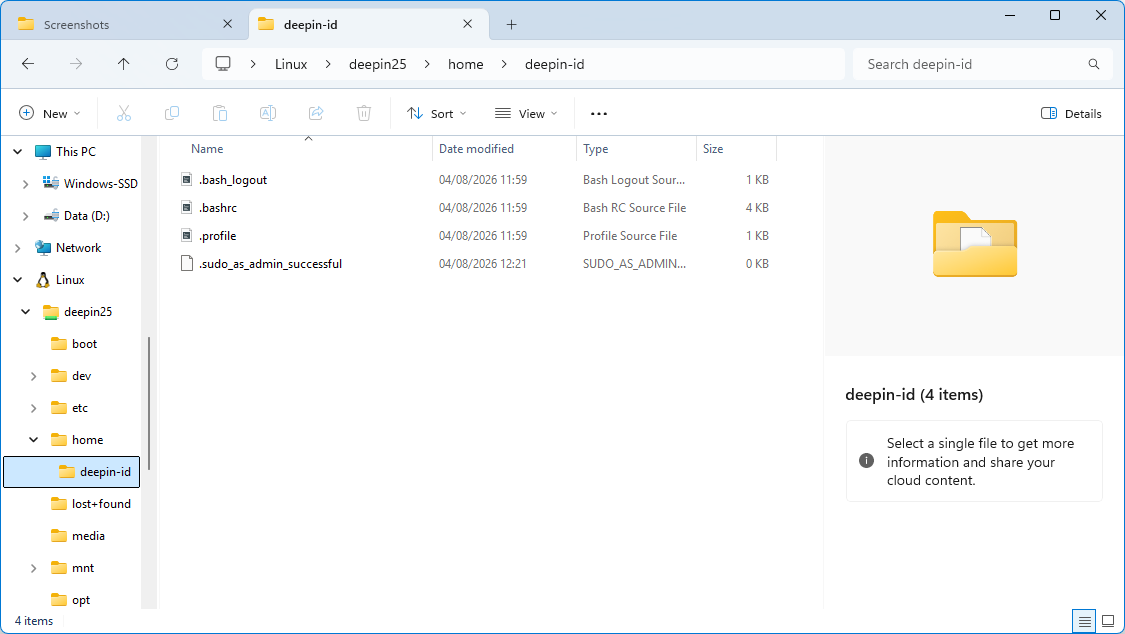The image size is (1125, 634).
Task: Select the boot folder in tree
Action: (85, 344)
